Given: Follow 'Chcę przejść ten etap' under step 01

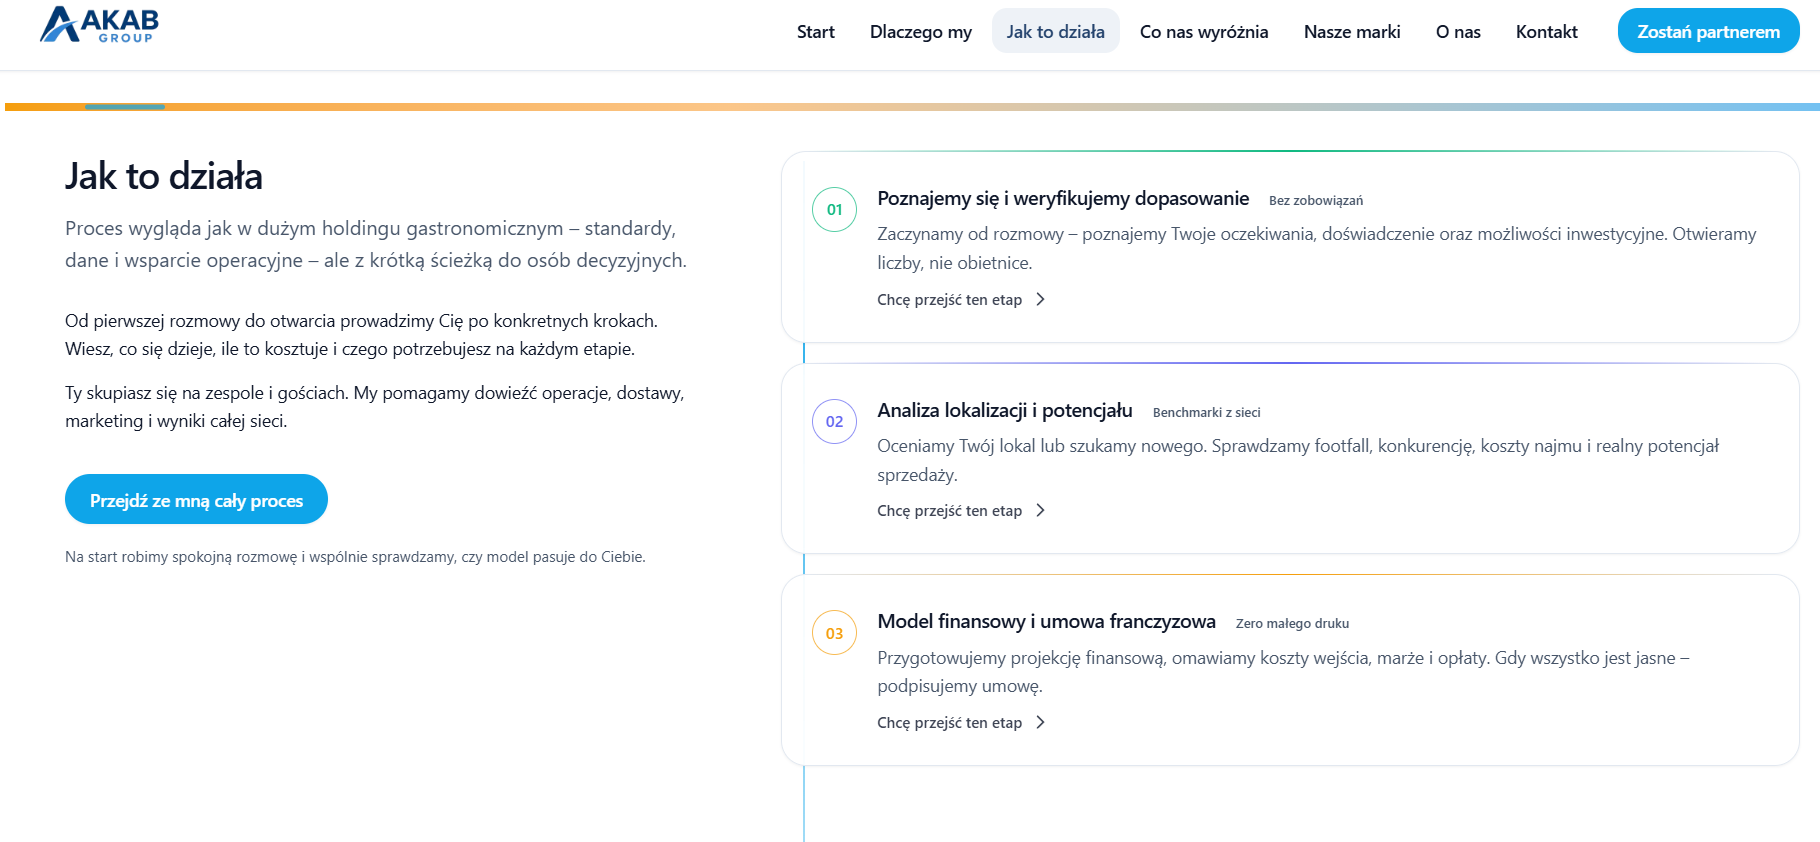Looking at the screenshot, I should click(949, 300).
